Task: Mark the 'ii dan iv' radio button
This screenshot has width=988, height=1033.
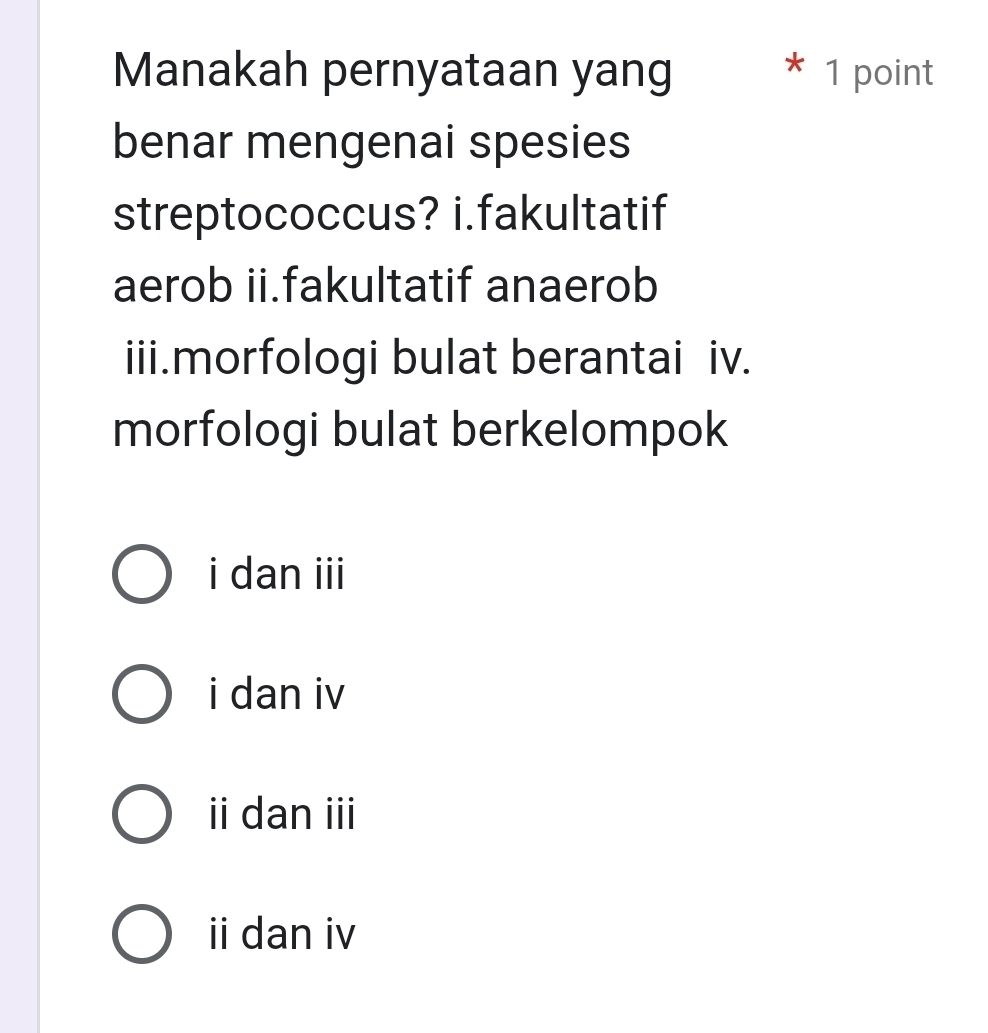Action: pos(140,934)
